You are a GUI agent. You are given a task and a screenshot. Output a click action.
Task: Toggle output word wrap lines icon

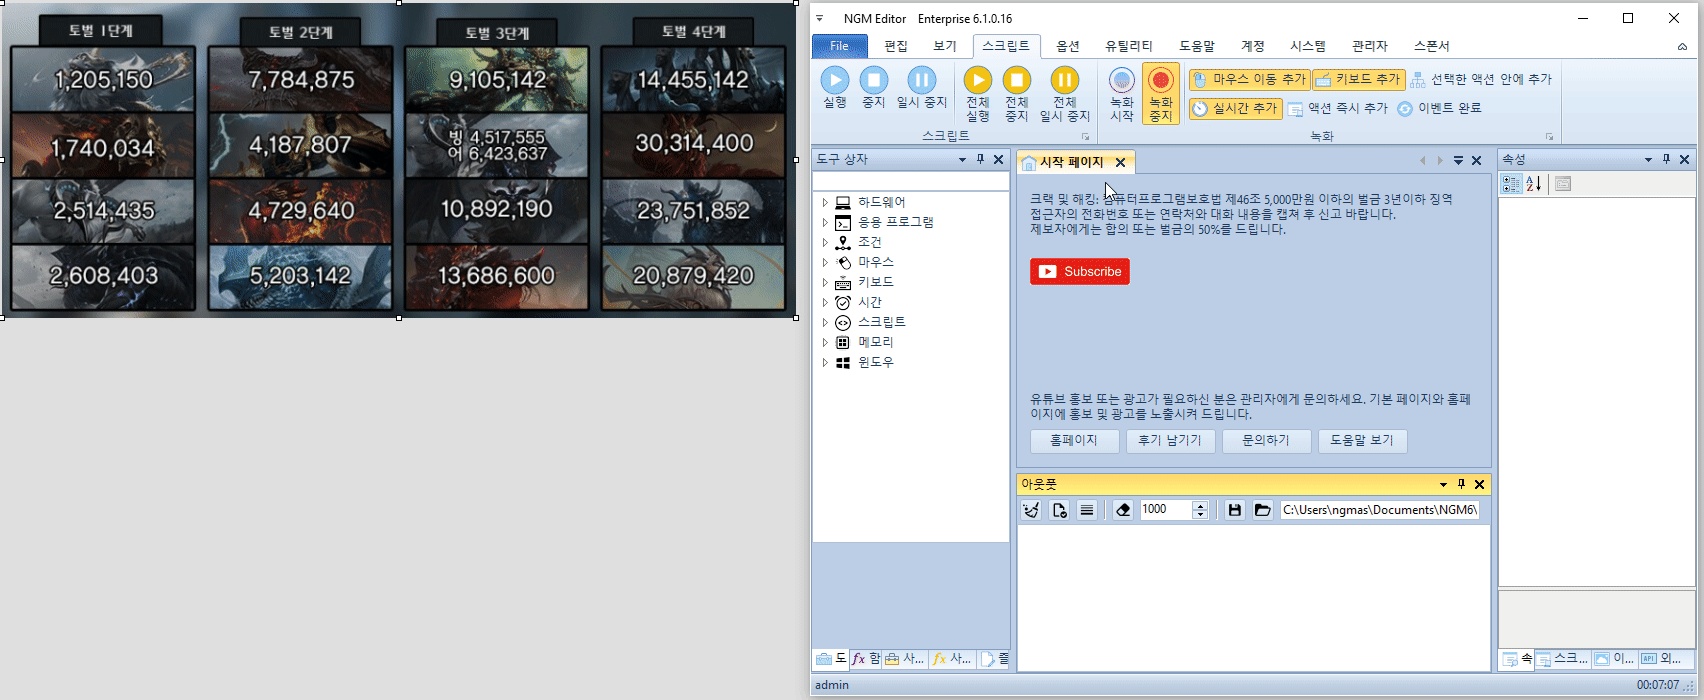1087,510
